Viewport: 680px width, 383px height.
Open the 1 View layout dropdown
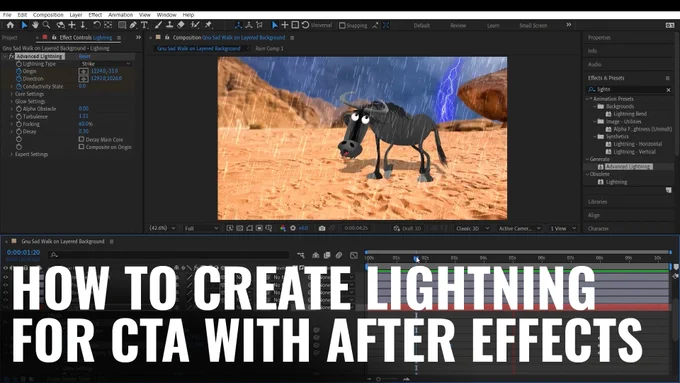563,228
